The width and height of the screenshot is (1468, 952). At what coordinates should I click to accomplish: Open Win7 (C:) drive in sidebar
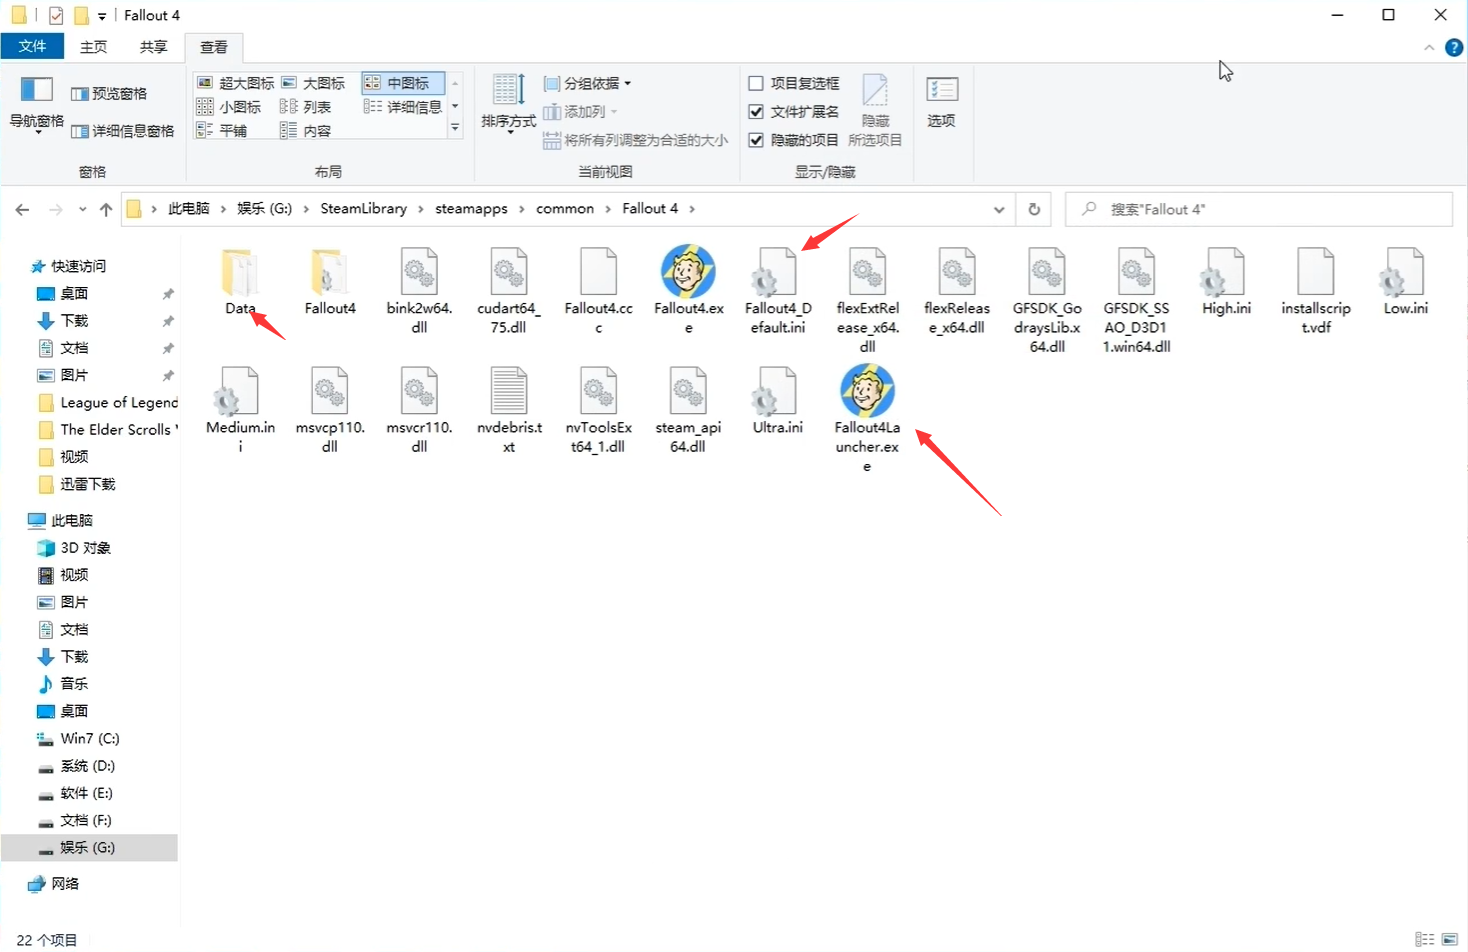[x=90, y=738]
